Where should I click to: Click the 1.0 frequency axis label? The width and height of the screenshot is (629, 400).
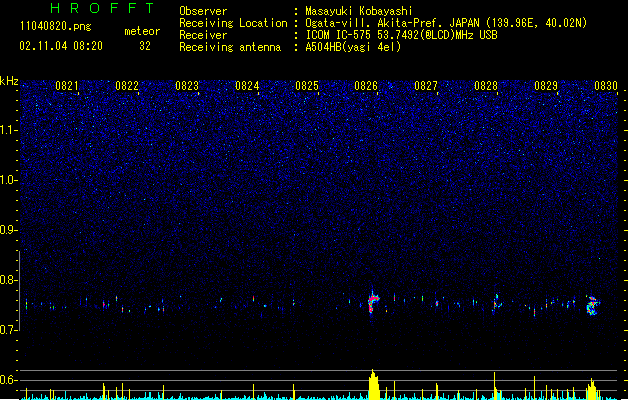(8, 180)
